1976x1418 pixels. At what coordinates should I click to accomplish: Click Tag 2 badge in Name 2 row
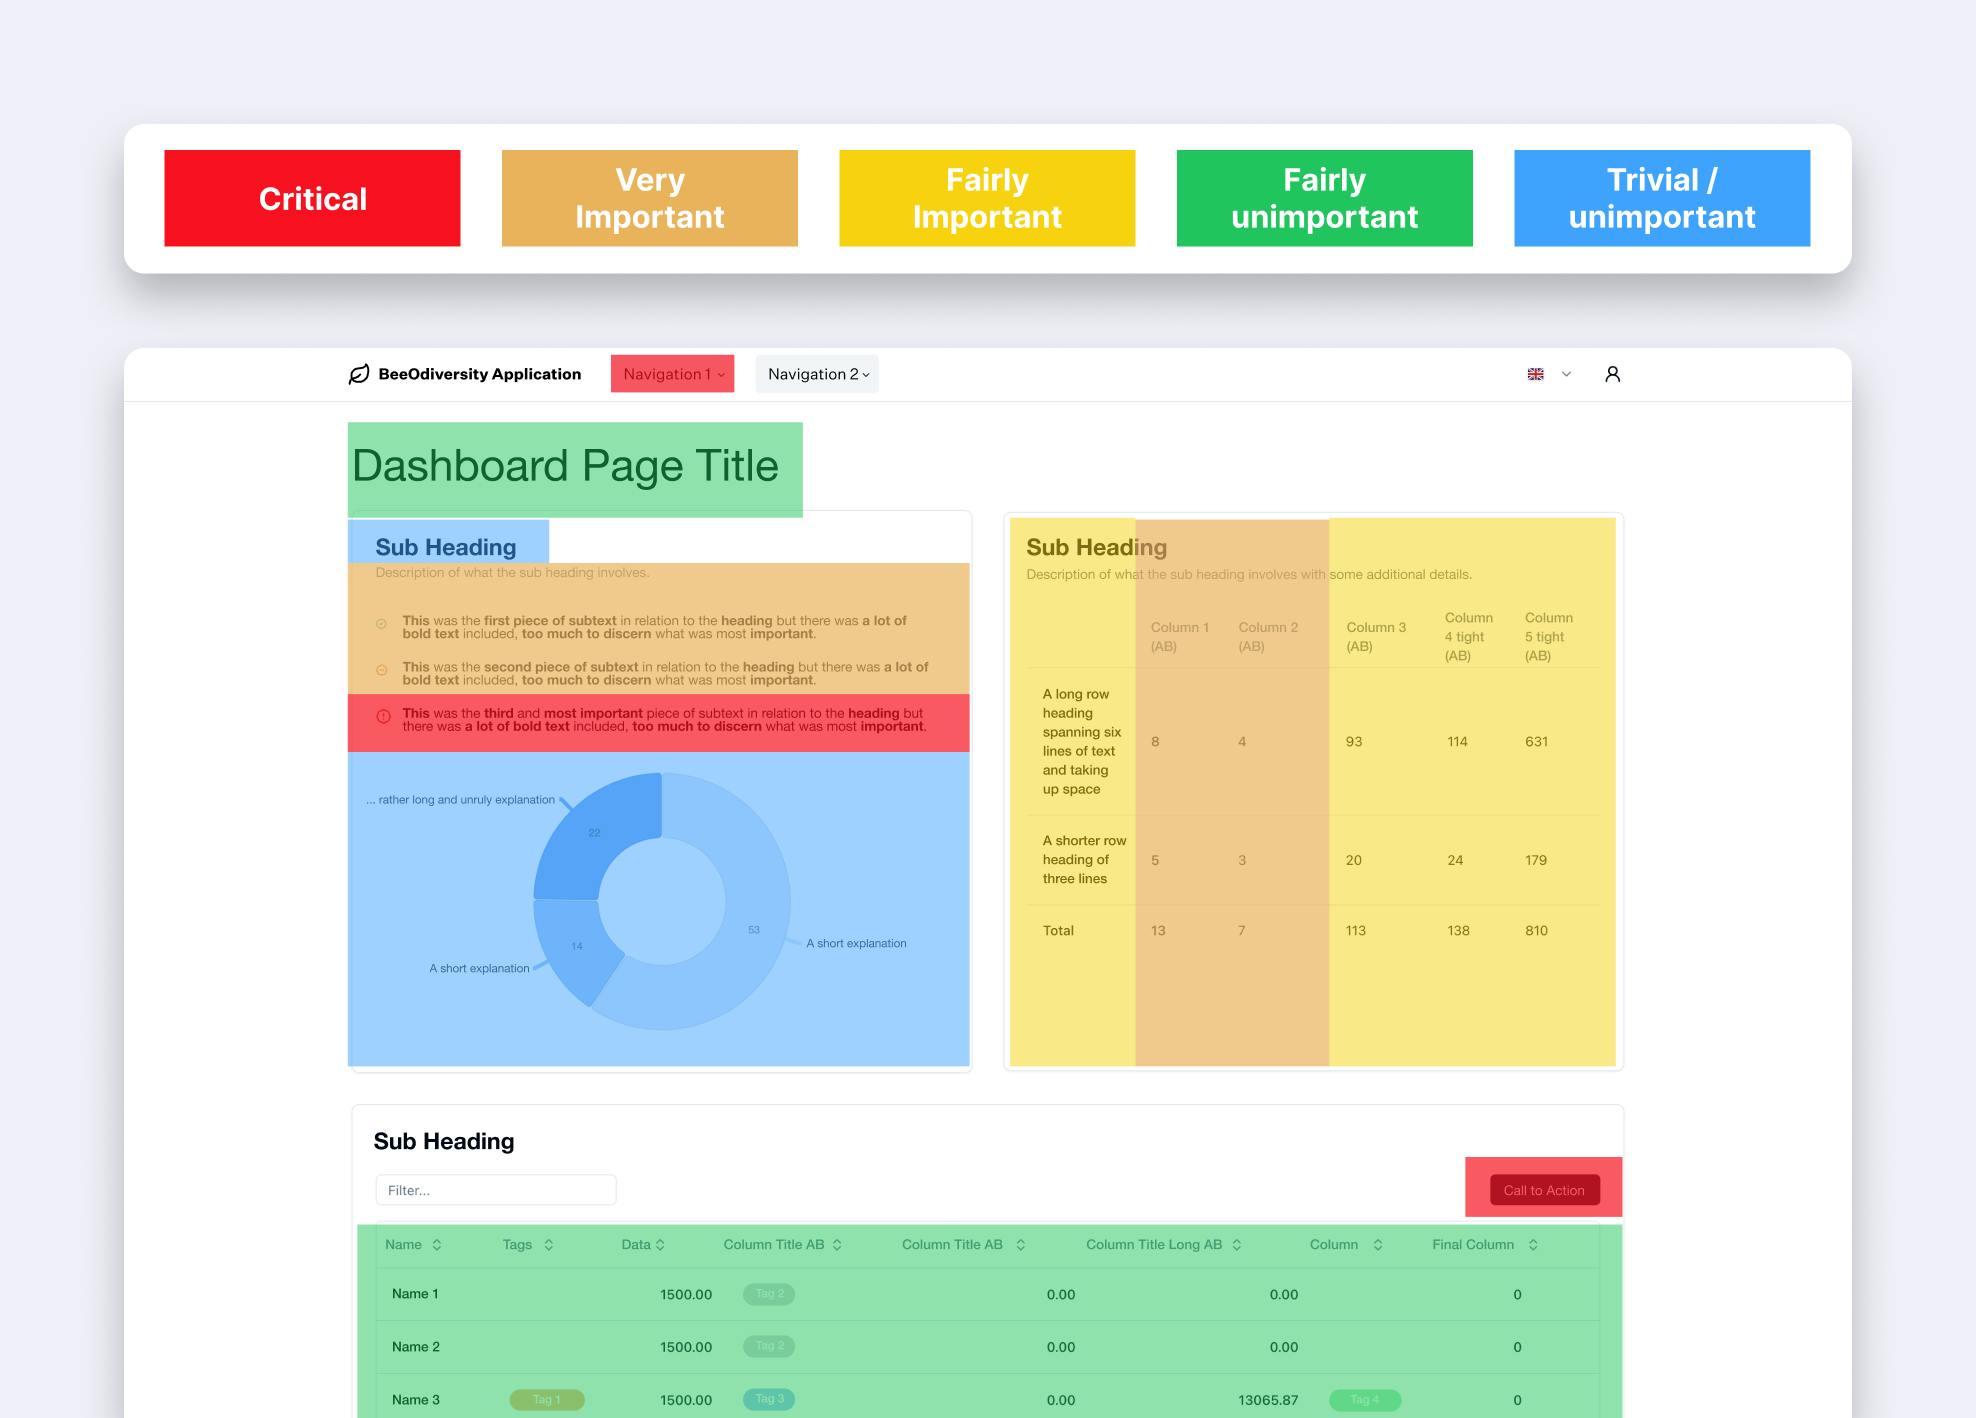(x=769, y=1346)
